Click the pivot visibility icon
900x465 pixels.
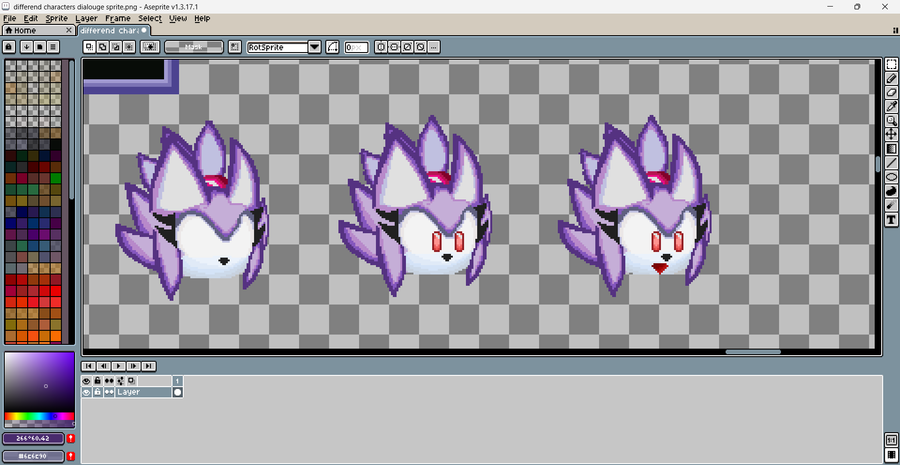pyautogui.click(x=234, y=47)
